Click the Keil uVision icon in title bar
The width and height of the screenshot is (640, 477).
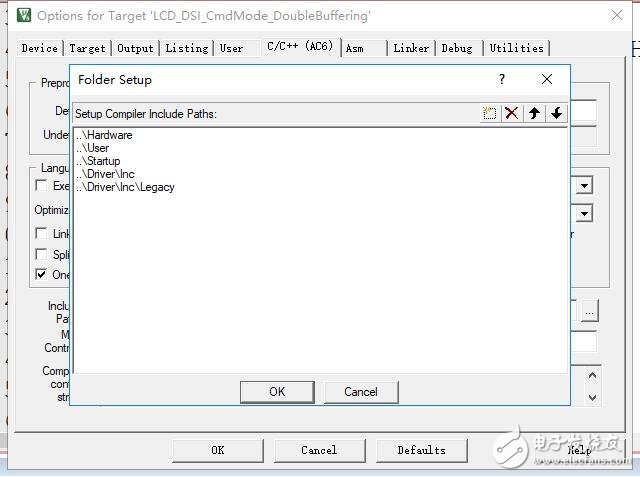pos(24,15)
